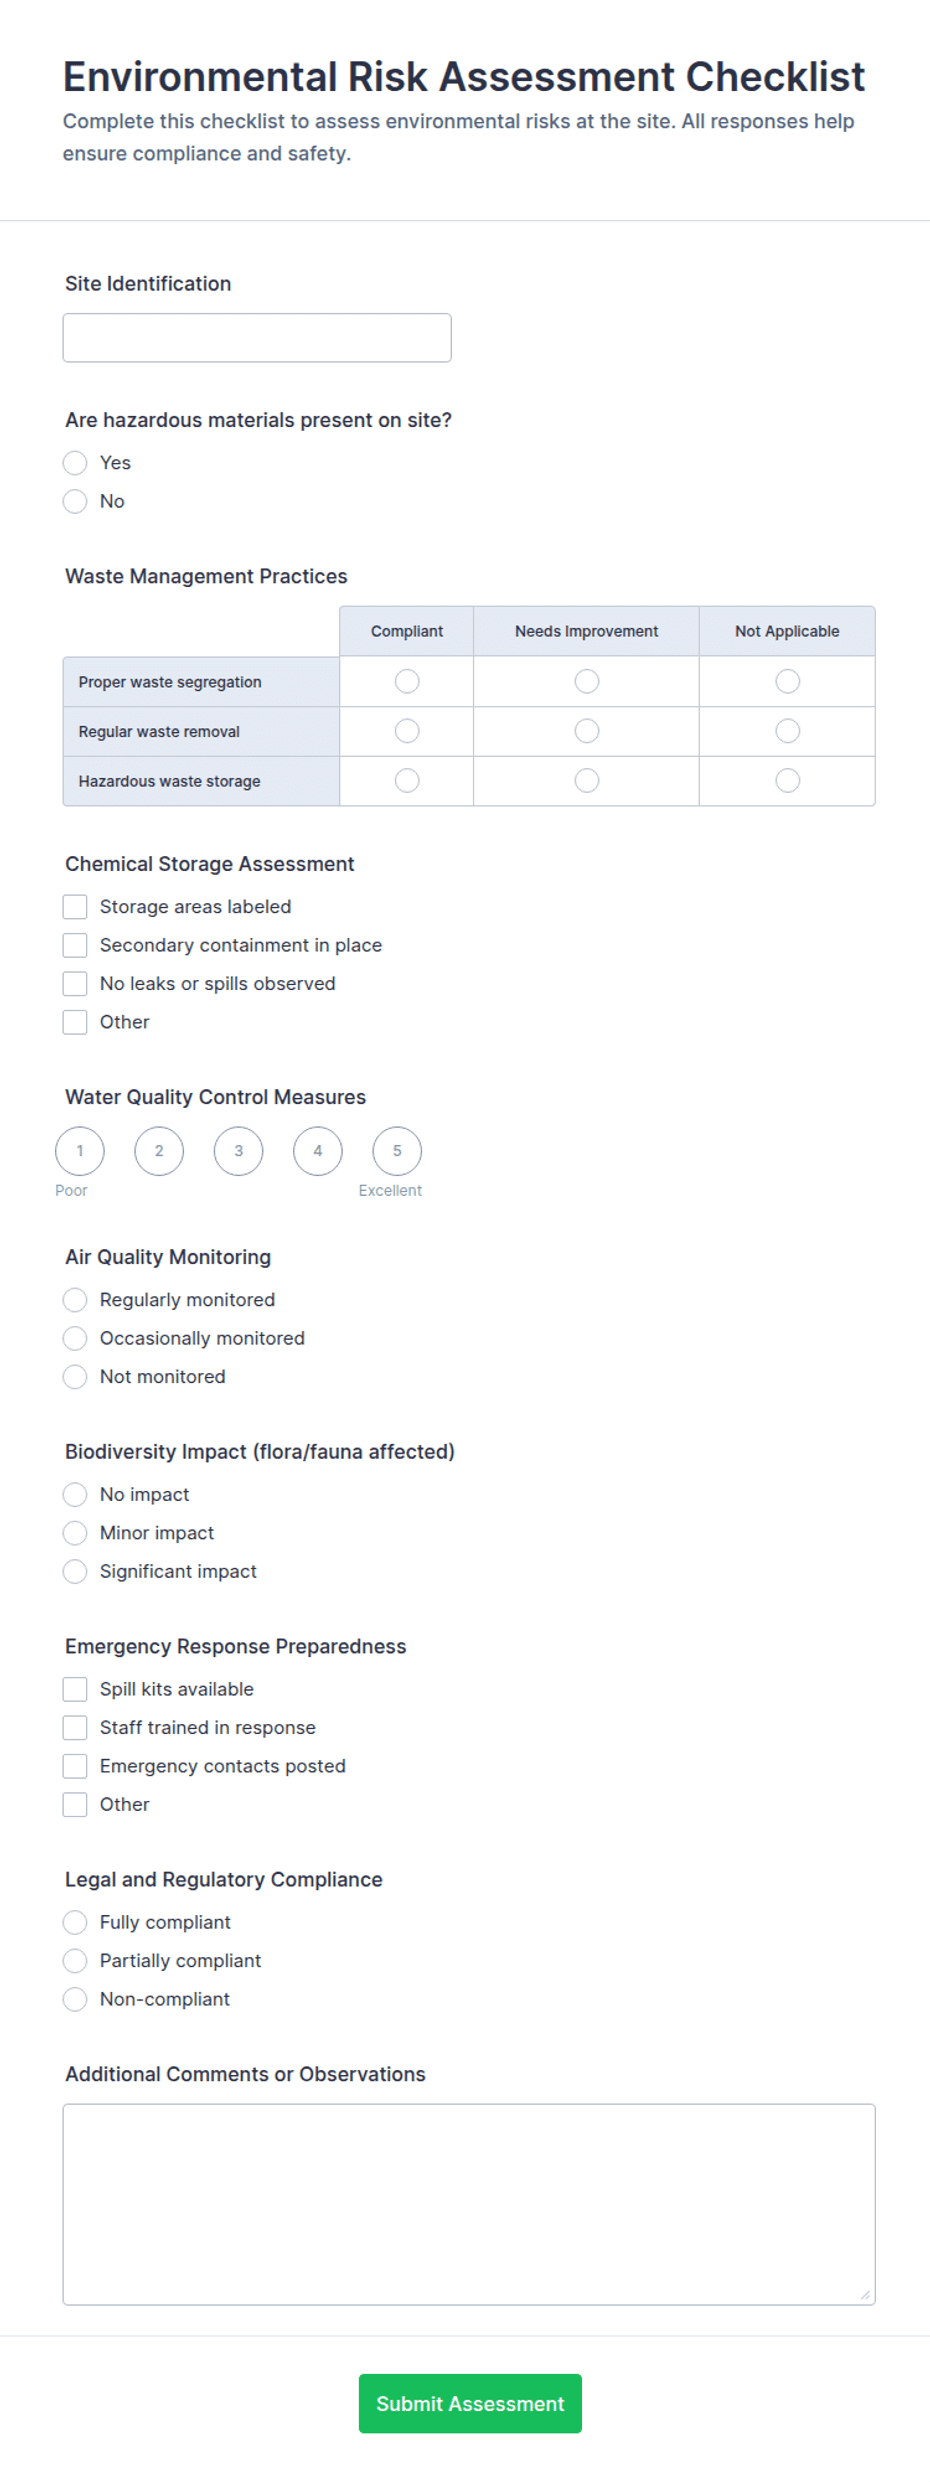Click the Submit Assessment button

tap(470, 2404)
